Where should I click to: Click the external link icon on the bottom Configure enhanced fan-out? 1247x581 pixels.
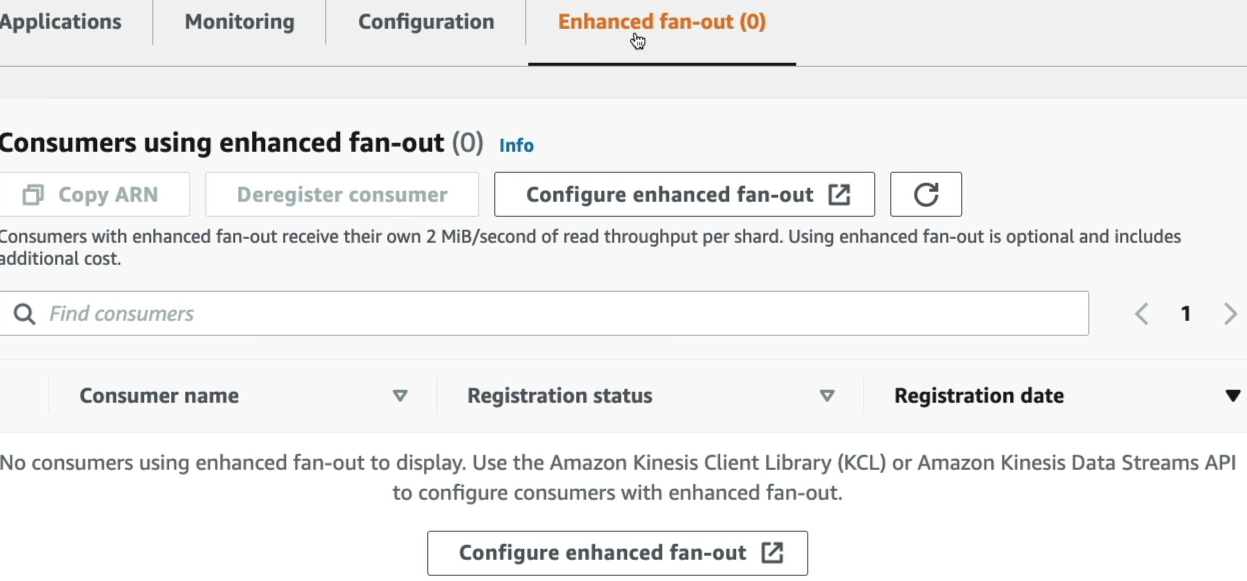(x=772, y=553)
